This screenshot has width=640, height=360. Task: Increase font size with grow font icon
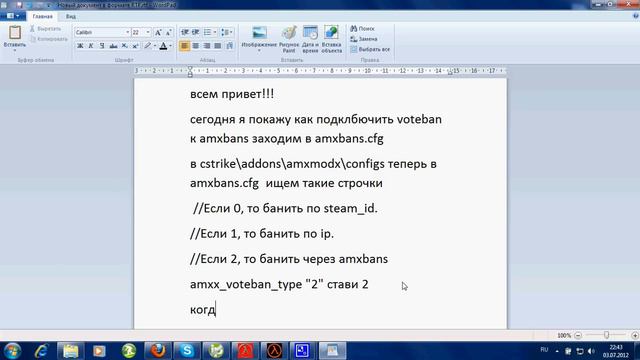click(158, 32)
